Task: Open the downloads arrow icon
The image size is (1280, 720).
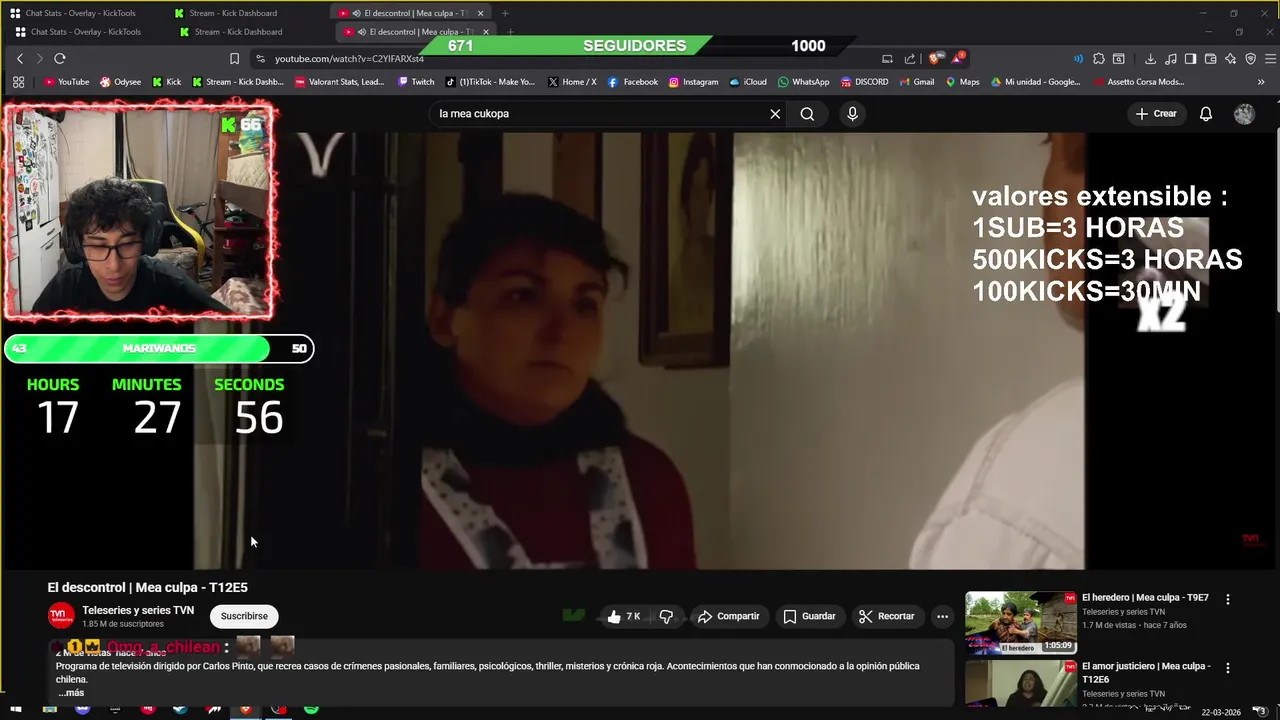Action: (x=1150, y=59)
